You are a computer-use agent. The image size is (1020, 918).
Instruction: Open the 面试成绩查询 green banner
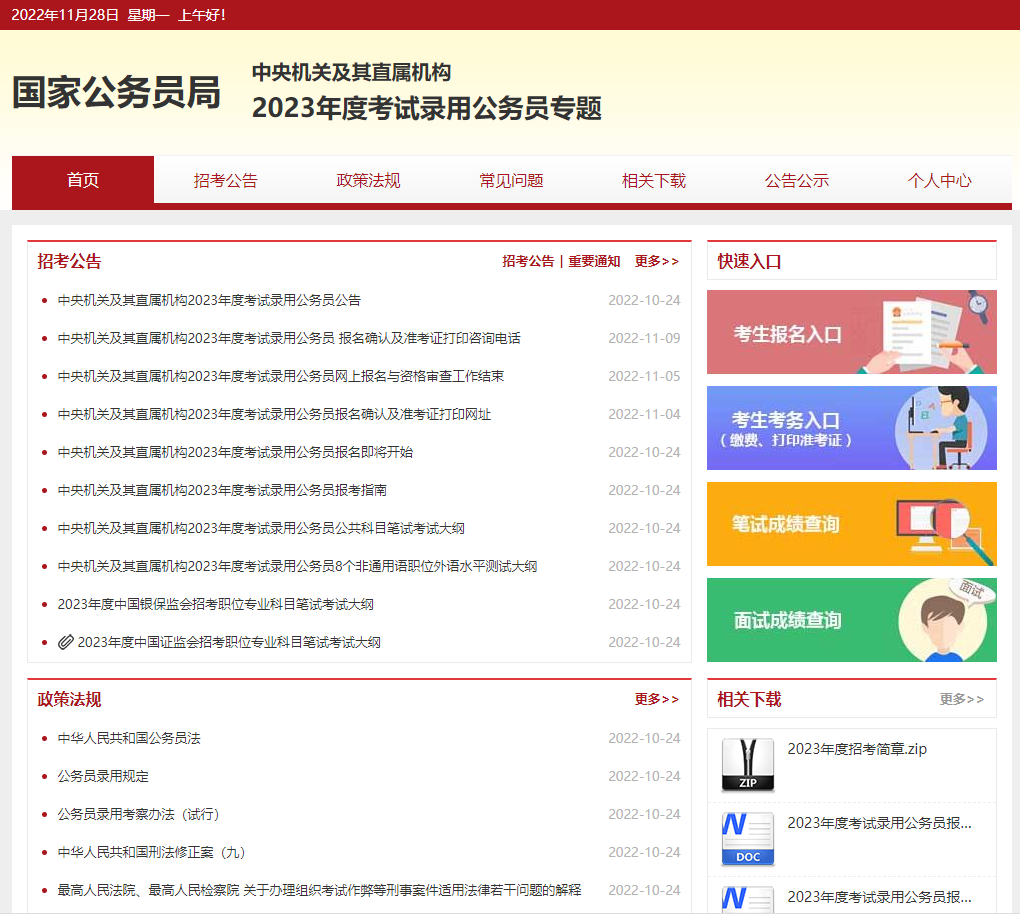tap(851, 620)
